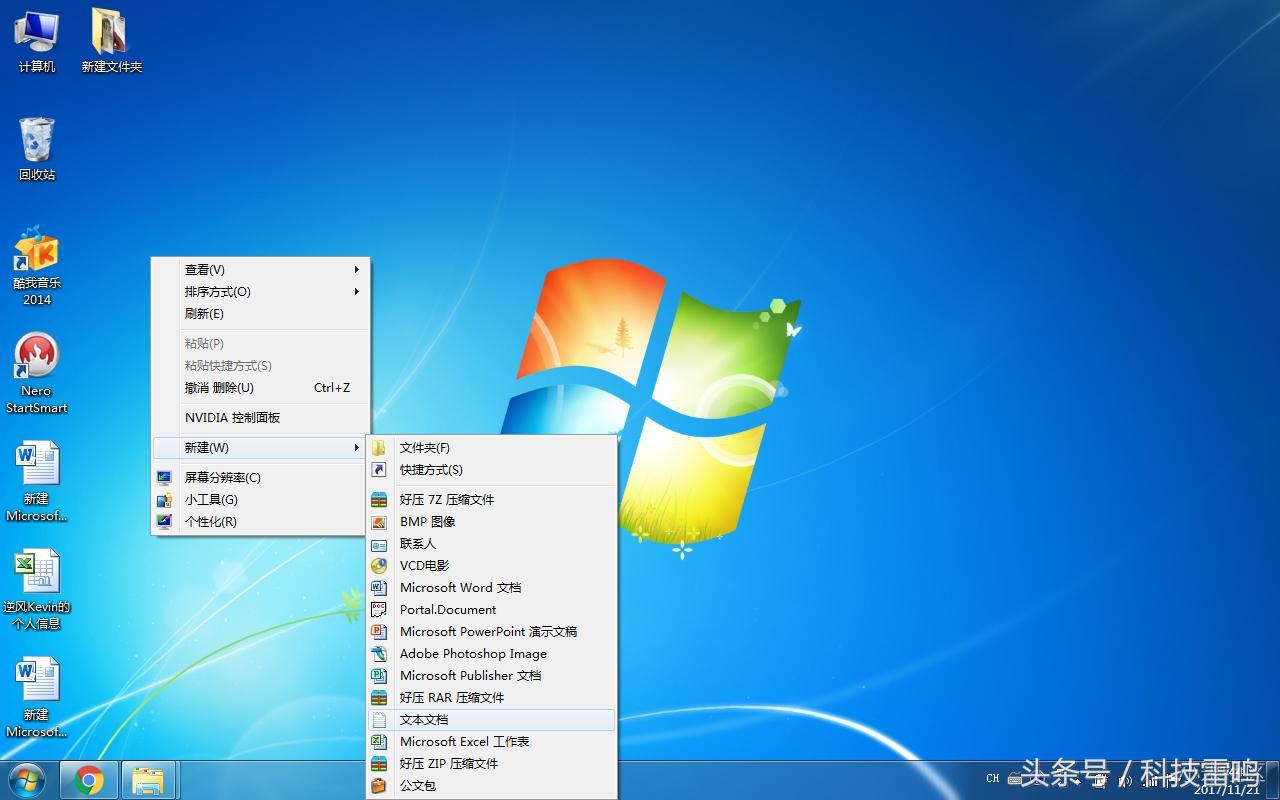This screenshot has width=1280, height=800.
Task: Open Windows Explorer from taskbar
Action: 148,780
